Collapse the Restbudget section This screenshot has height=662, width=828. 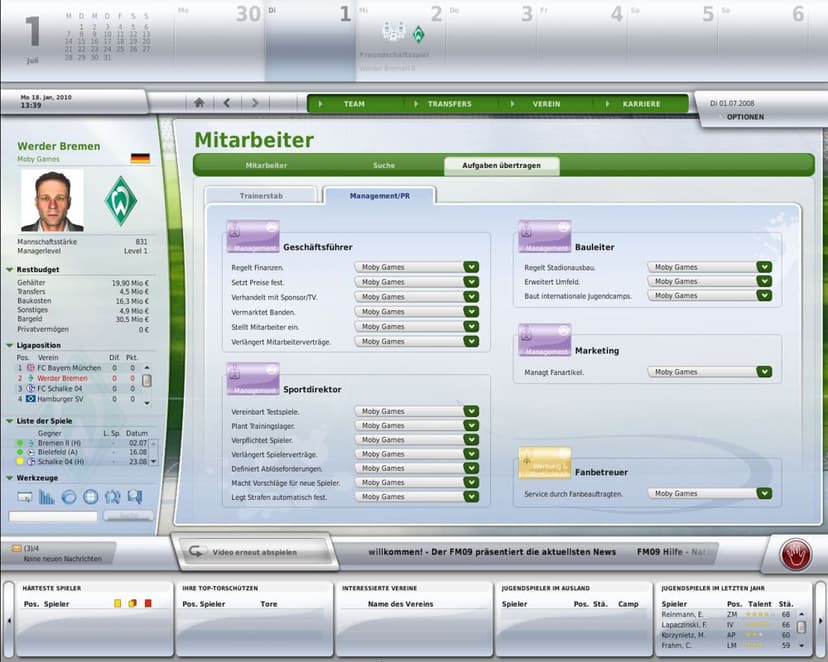pos(9,269)
